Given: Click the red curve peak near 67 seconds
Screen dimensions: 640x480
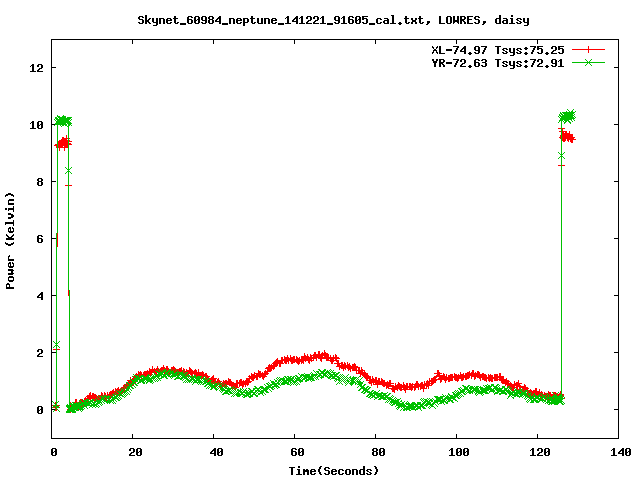Looking at the screenshot, I should pos(321,355).
